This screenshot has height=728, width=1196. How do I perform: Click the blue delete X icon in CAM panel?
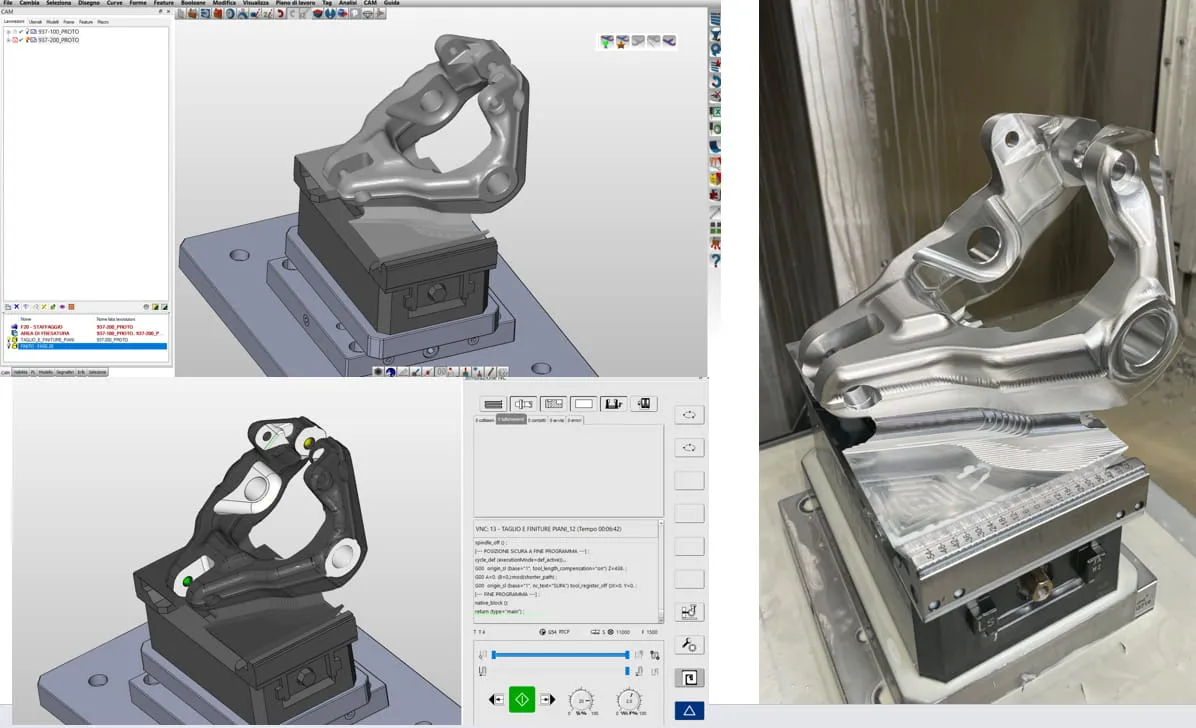coord(17,307)
